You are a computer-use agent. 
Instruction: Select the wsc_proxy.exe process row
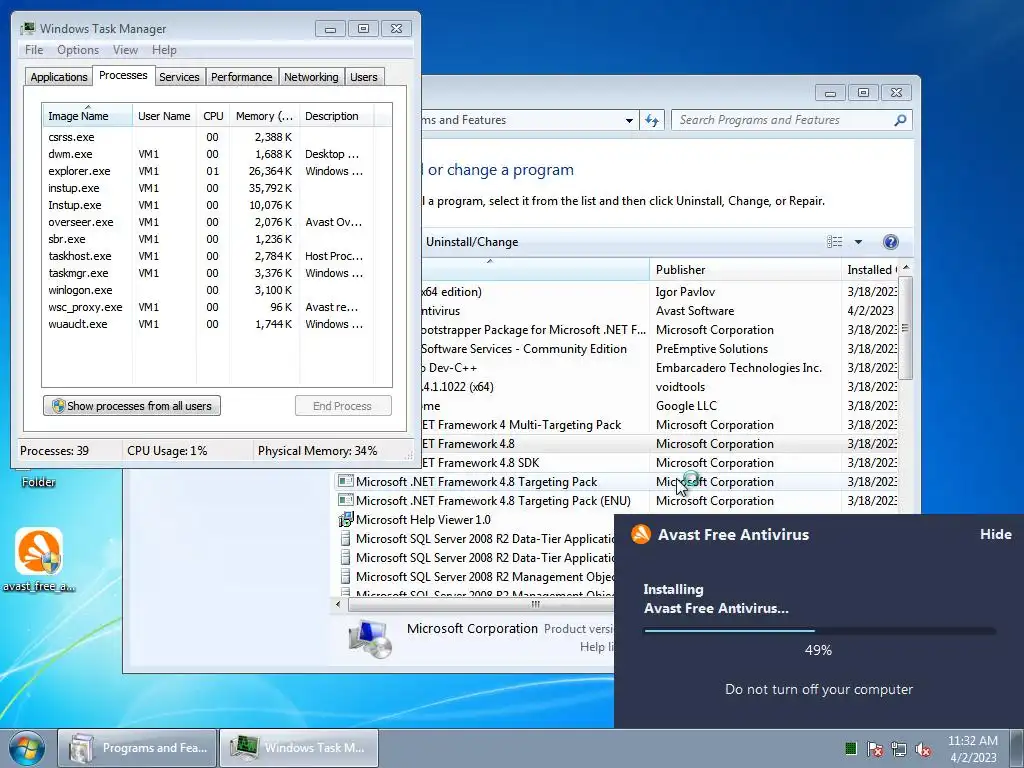(x=209, y=307)
